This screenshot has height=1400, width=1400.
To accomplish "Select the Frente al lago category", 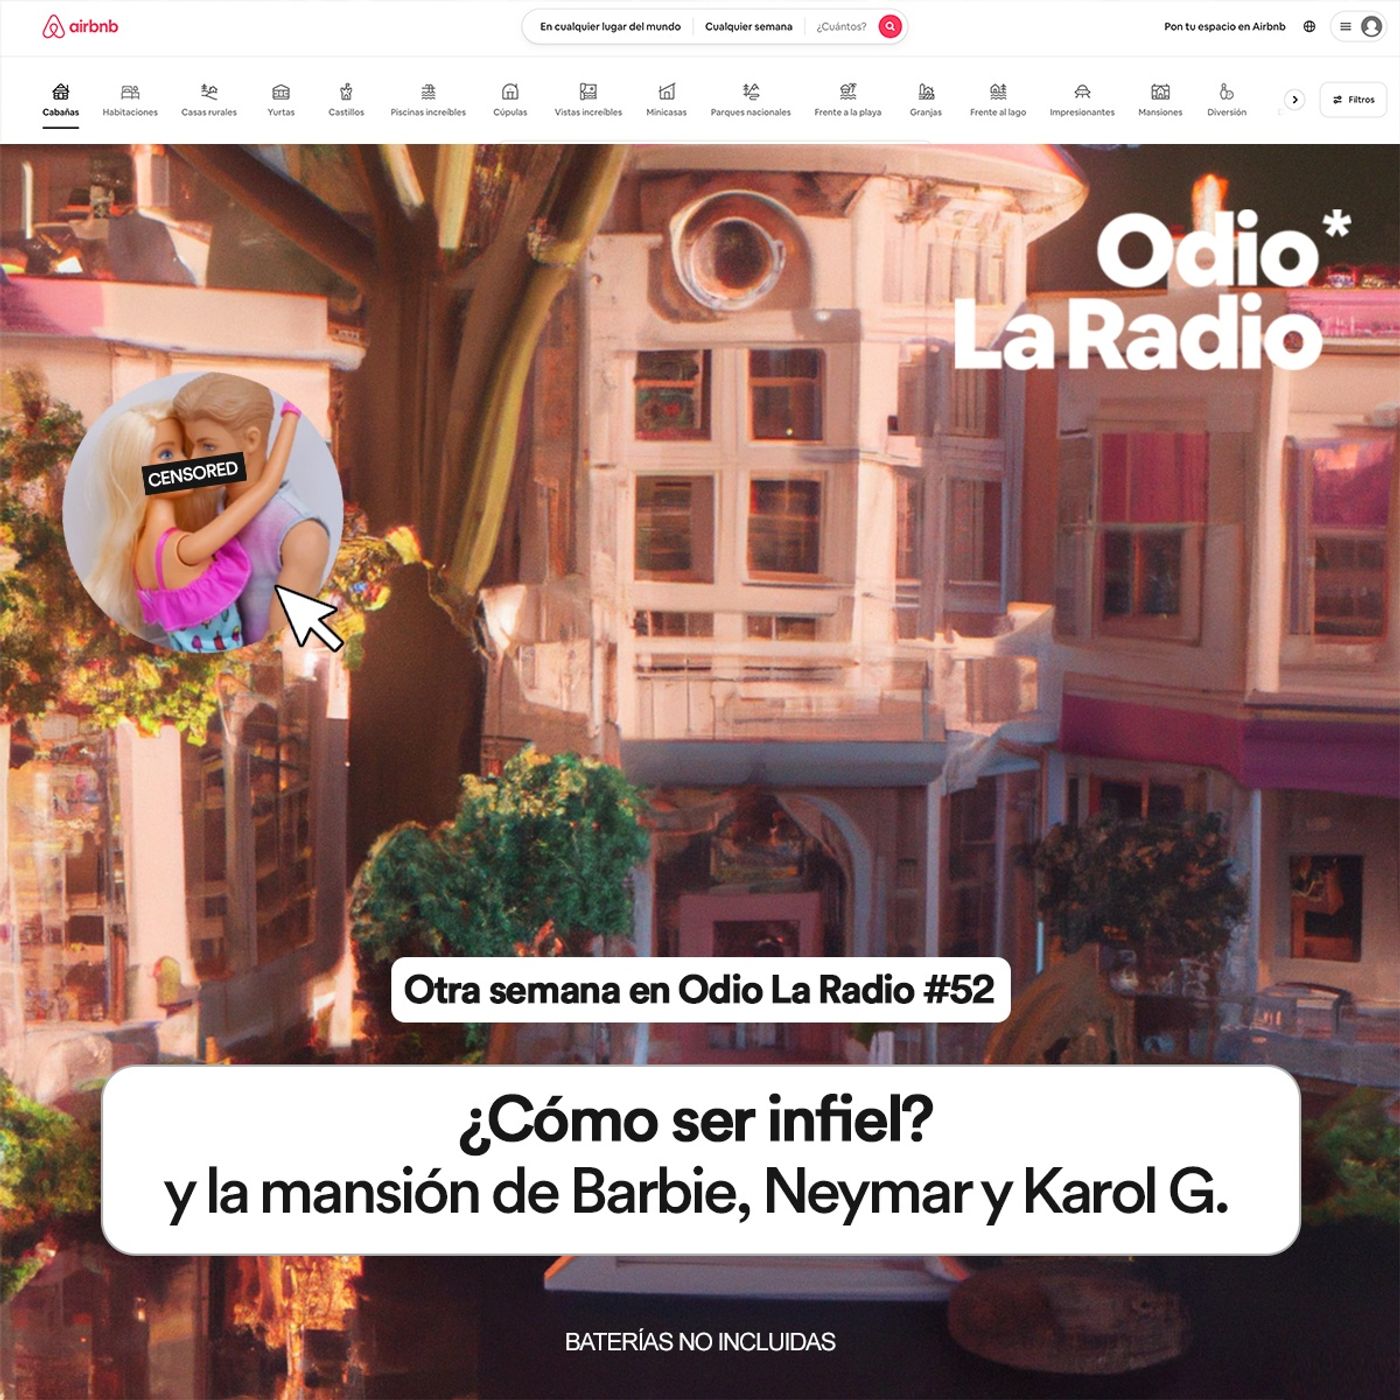I will point(997,100).
